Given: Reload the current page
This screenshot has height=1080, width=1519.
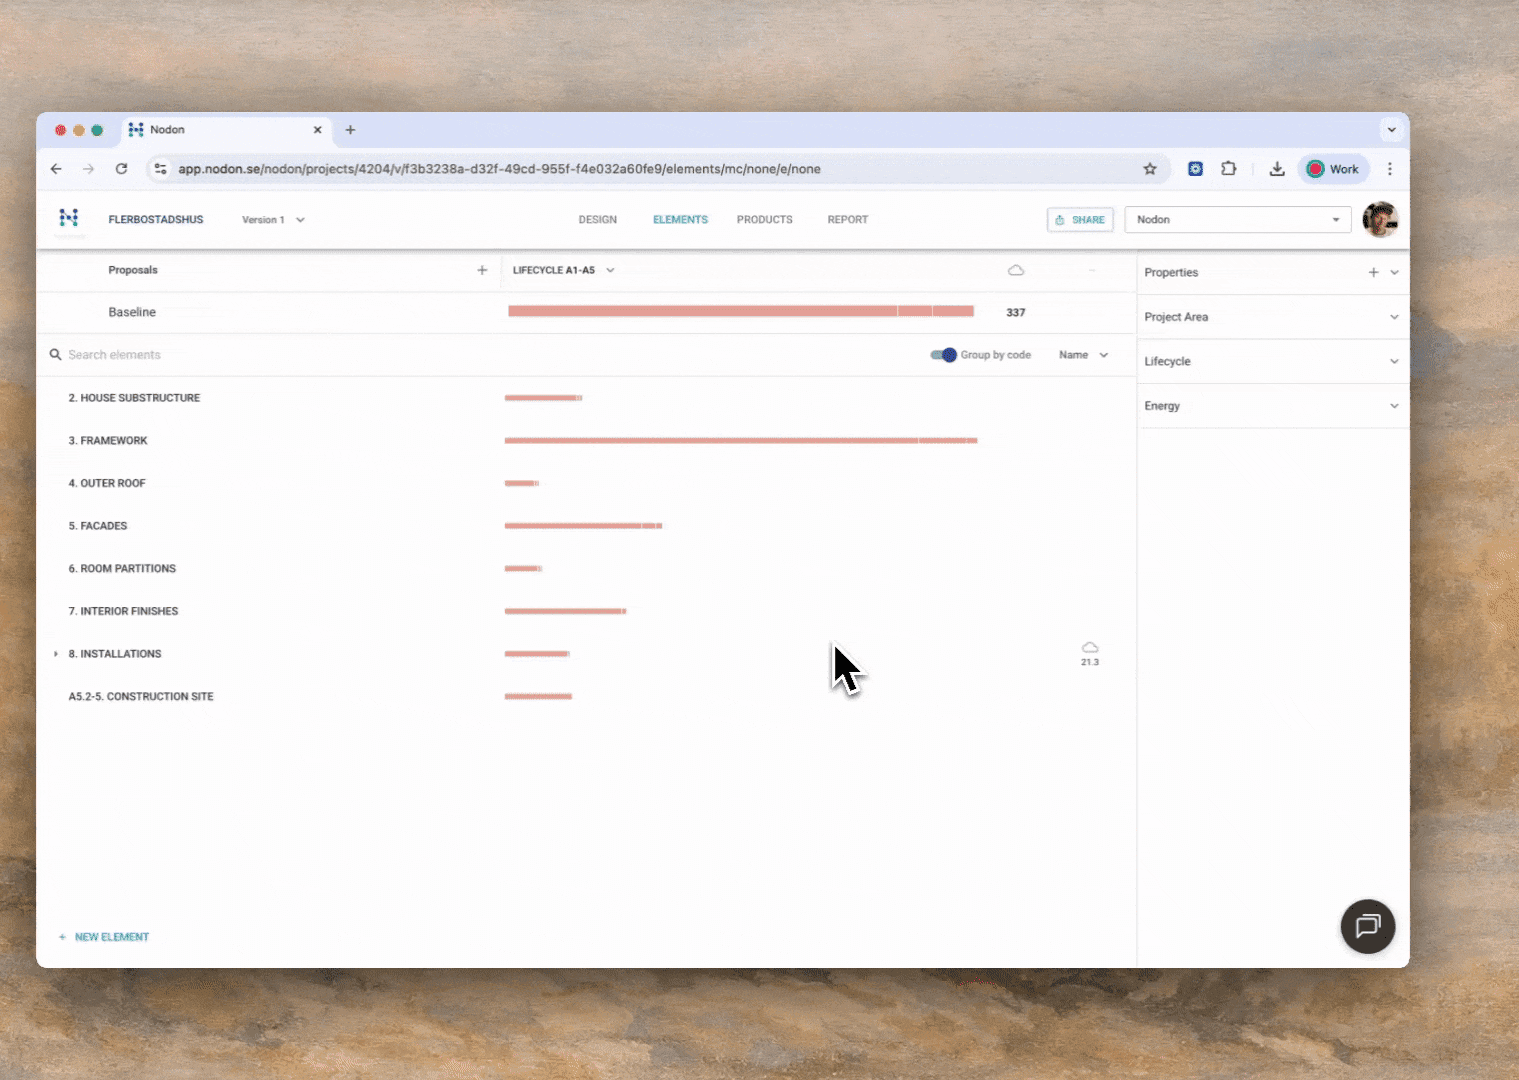Looking at the screenshot, I should coord(121,169).
